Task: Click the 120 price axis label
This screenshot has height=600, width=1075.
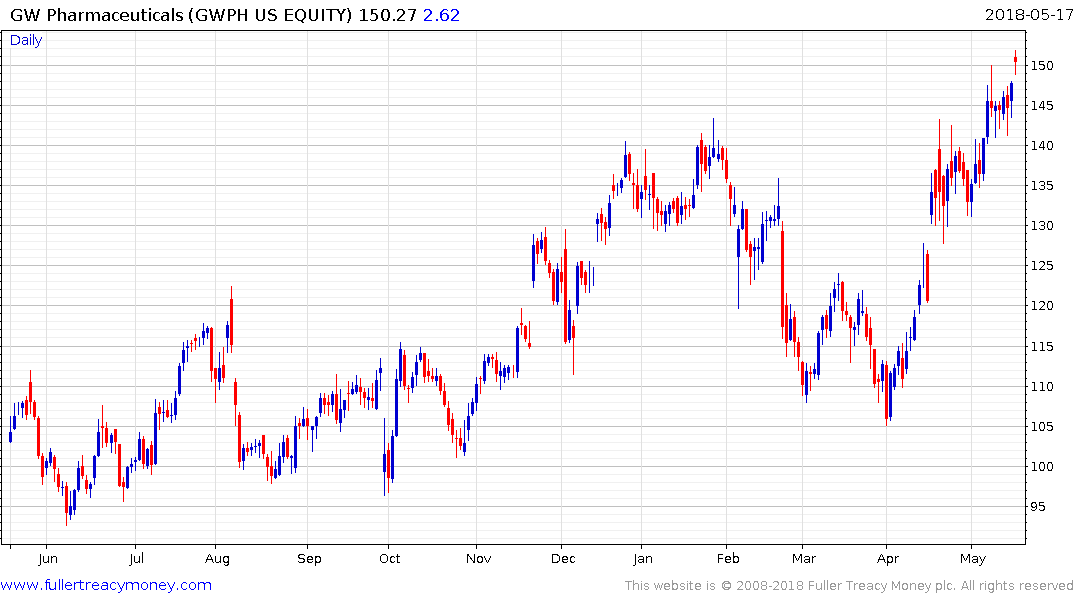Action: pos(1042,306)
